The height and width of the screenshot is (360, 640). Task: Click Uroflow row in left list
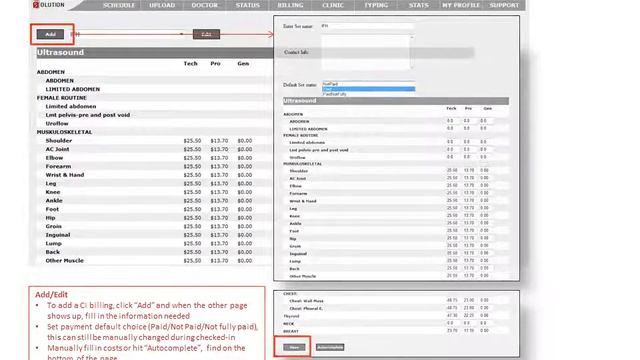point(57,124)
